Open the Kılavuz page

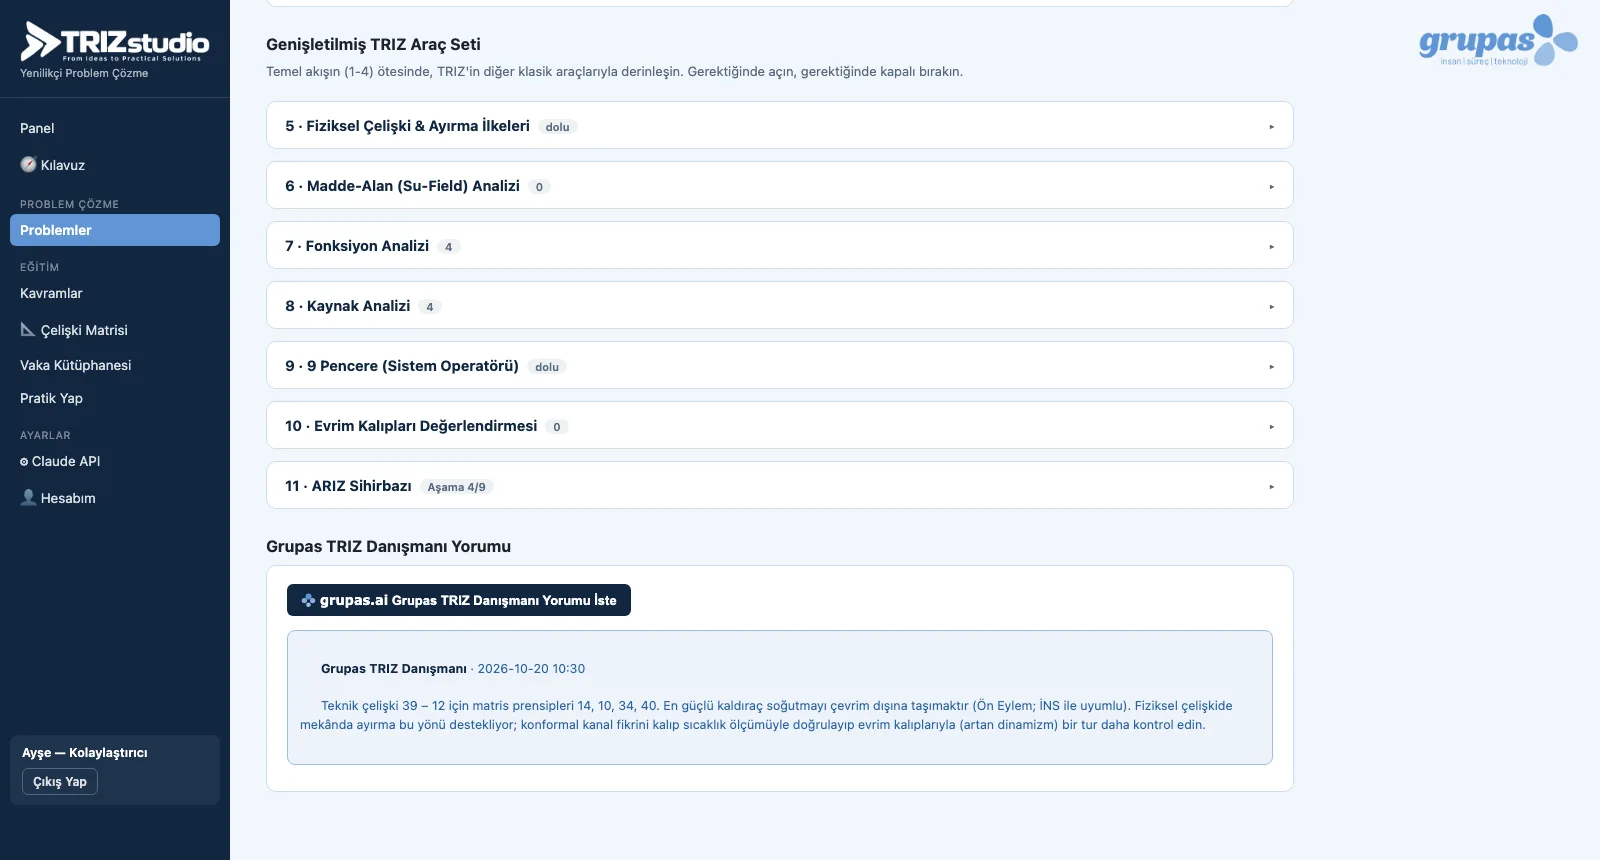coord(115,165)
